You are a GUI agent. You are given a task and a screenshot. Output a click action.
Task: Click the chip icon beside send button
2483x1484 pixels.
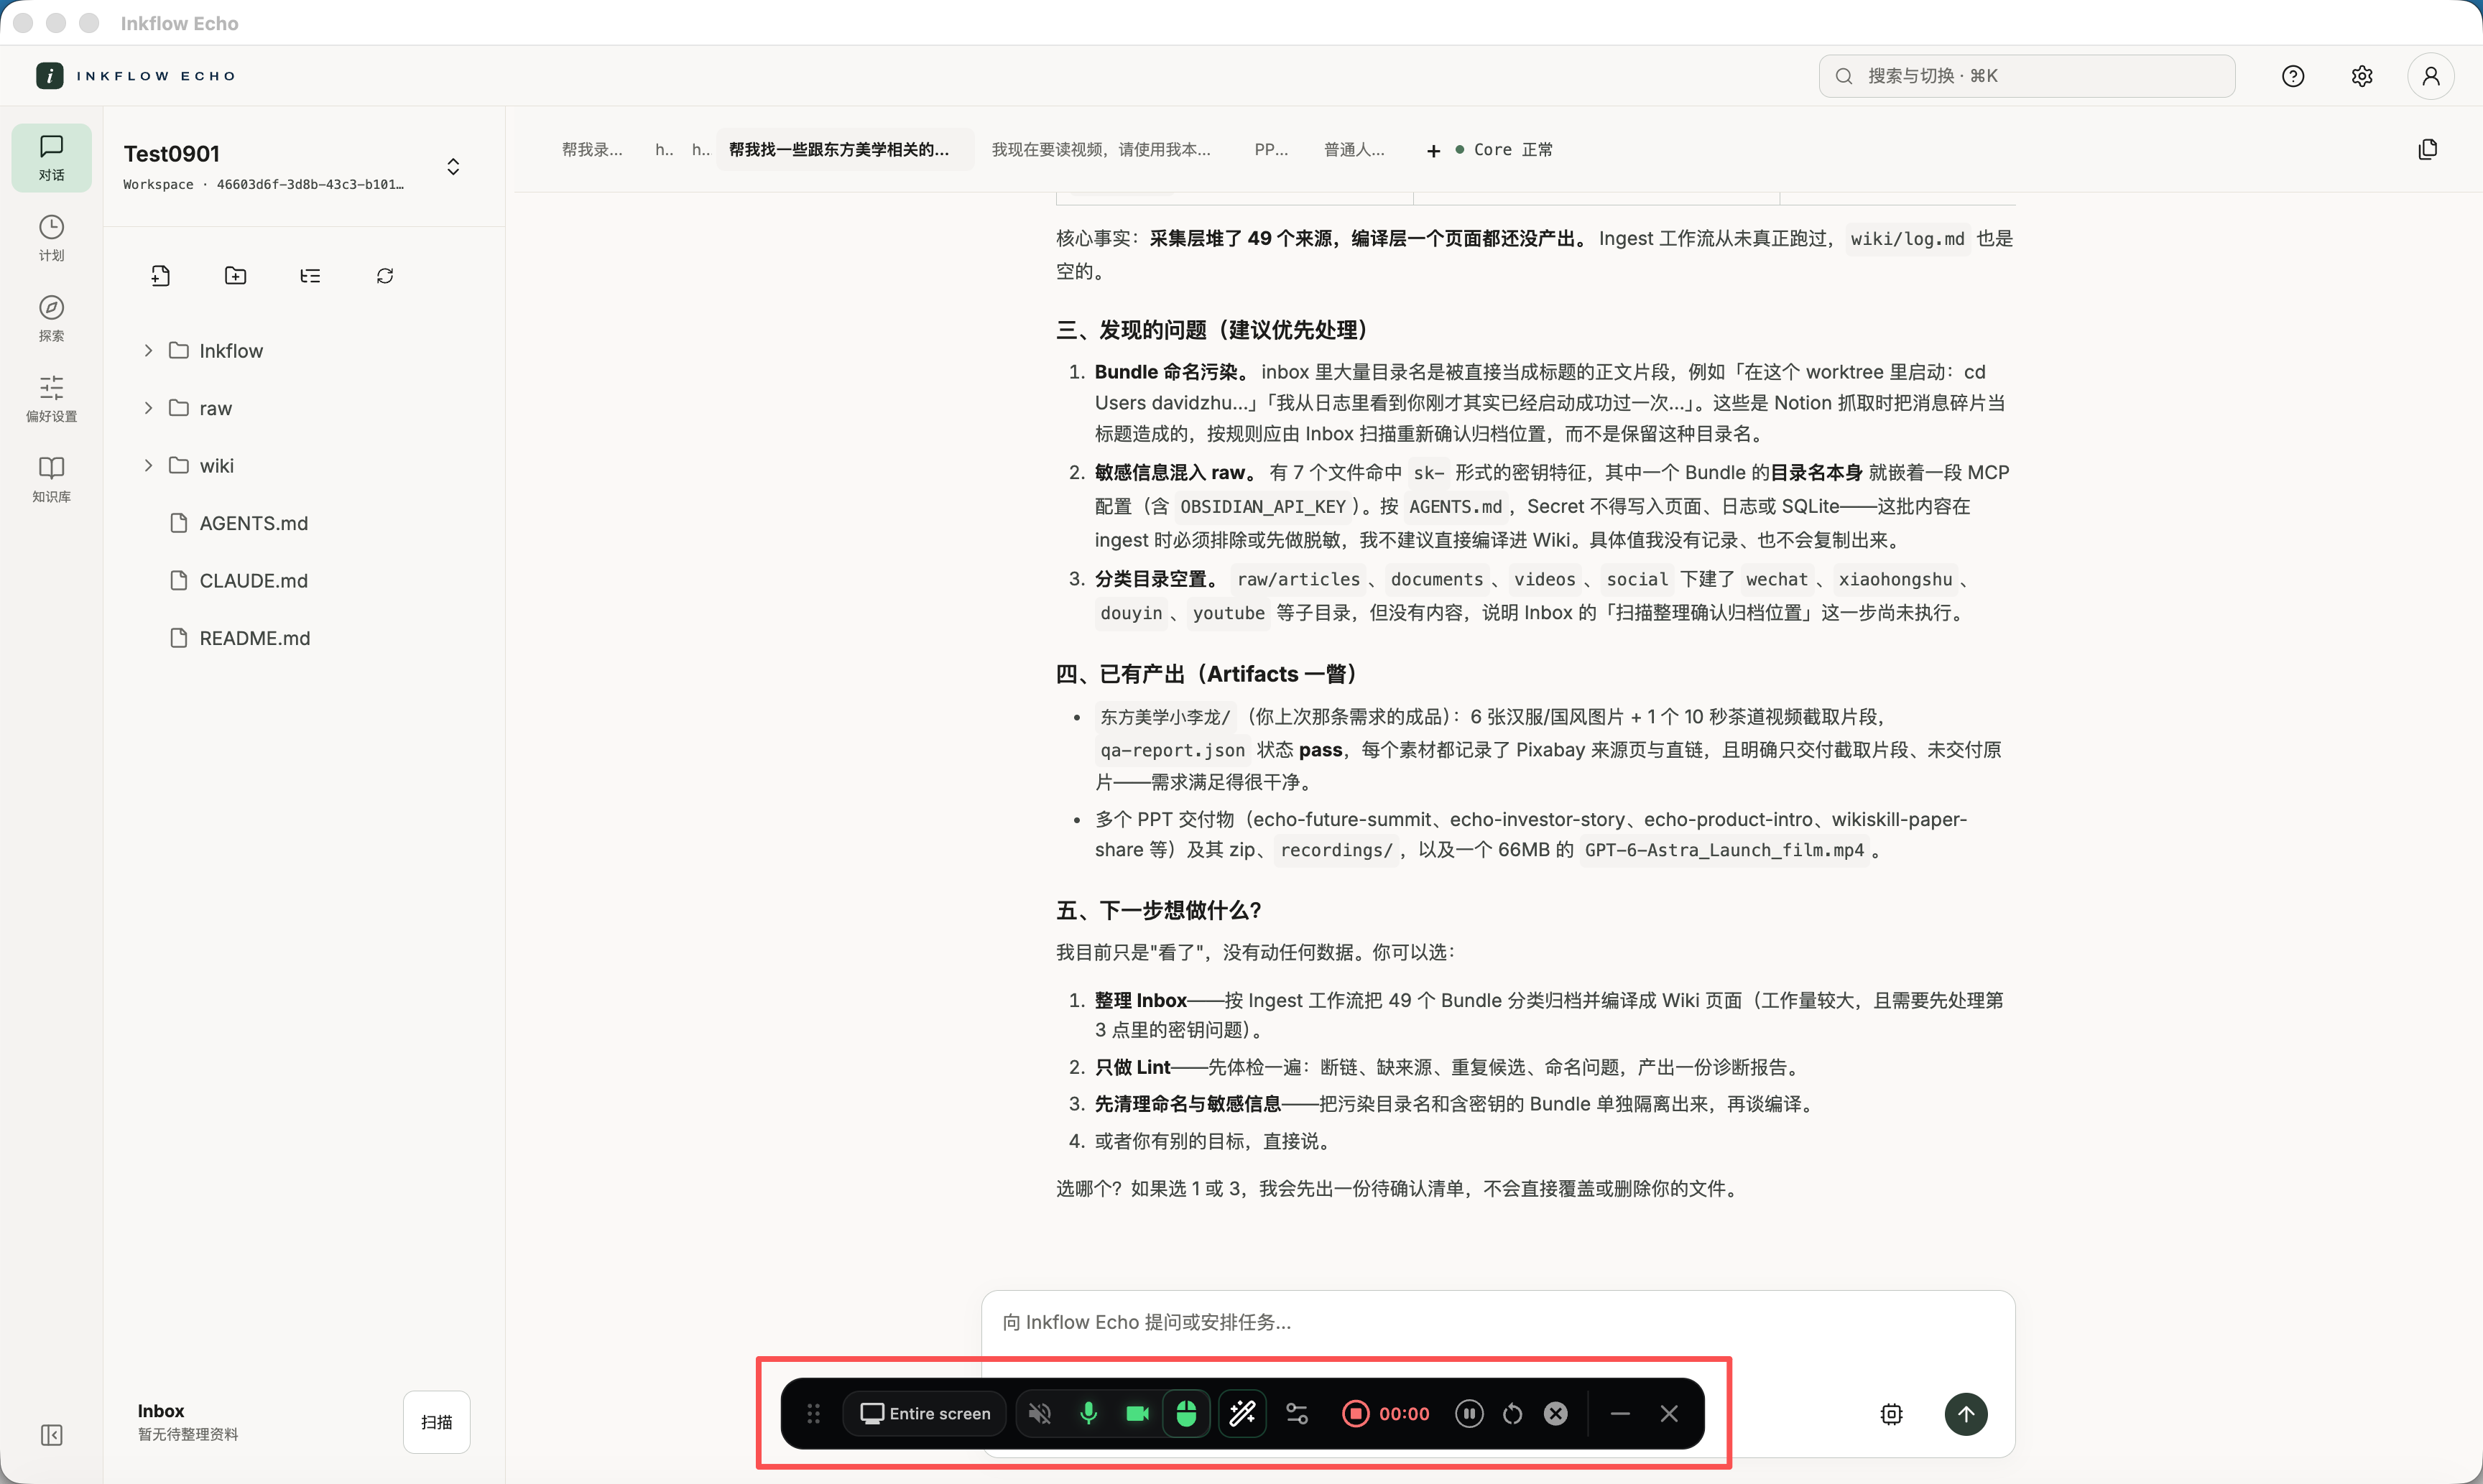point(1891,1414)
